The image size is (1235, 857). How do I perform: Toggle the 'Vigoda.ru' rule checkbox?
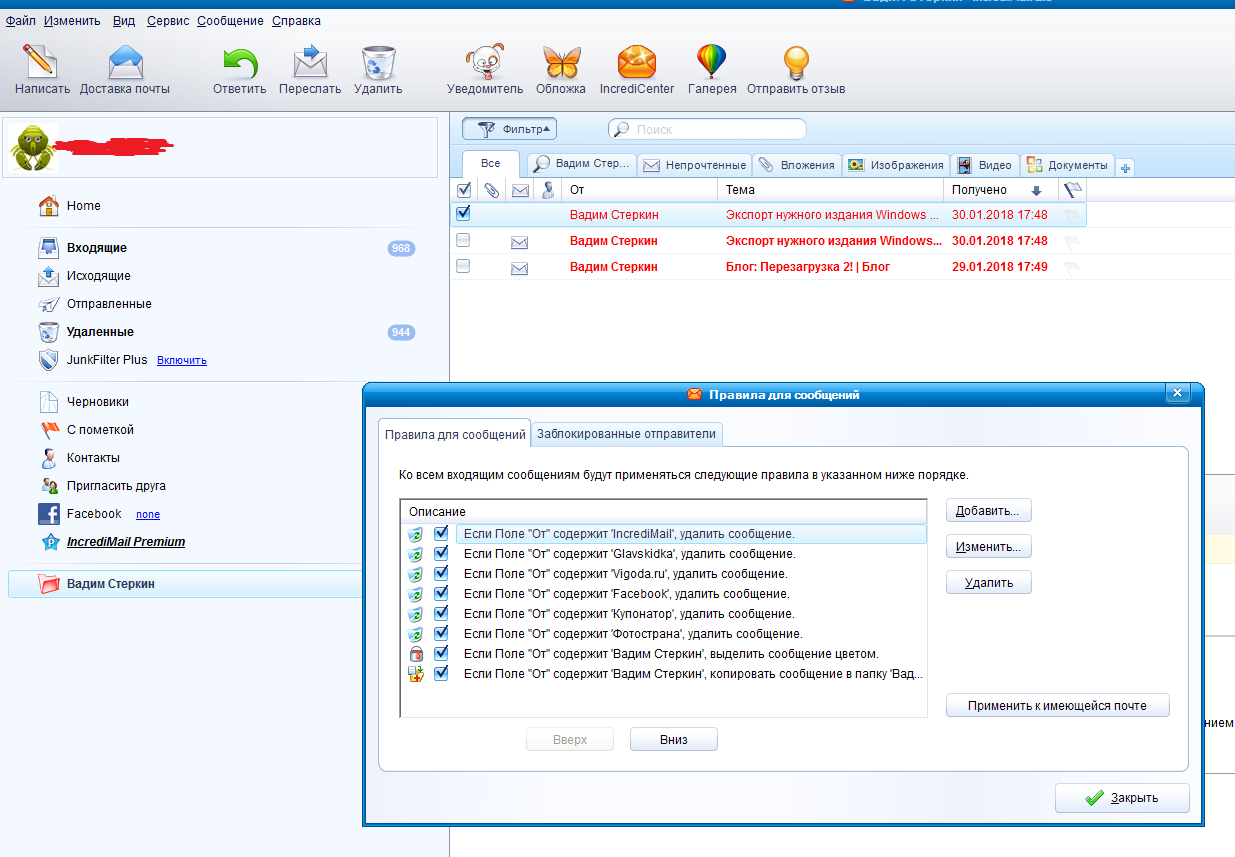coord(440,574)
